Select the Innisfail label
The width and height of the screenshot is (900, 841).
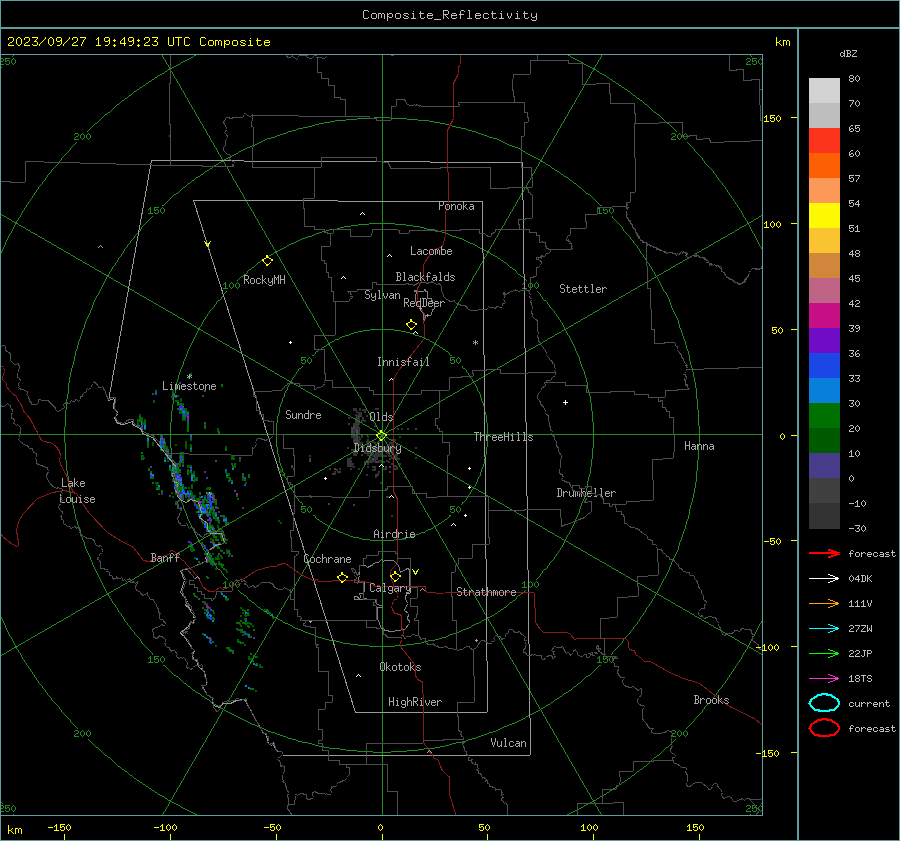403,362
